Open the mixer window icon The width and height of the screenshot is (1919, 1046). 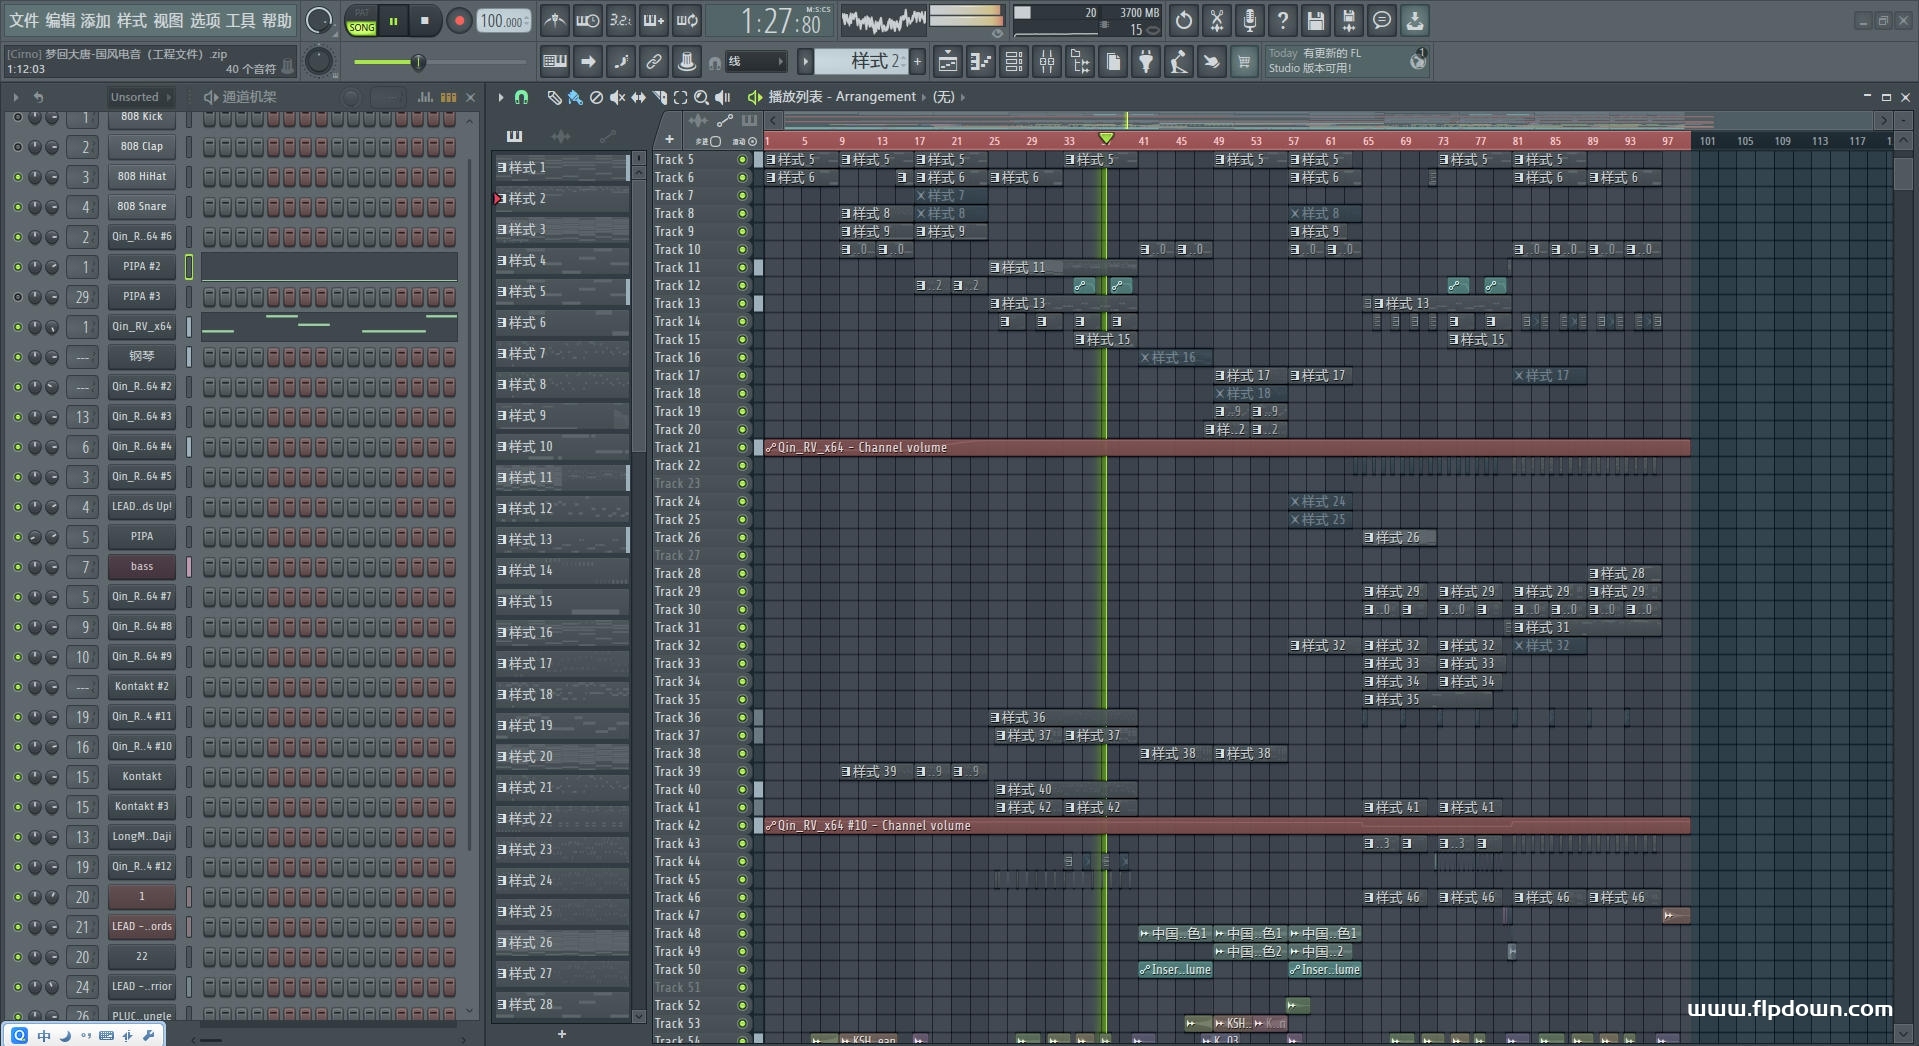(1047, 62)
